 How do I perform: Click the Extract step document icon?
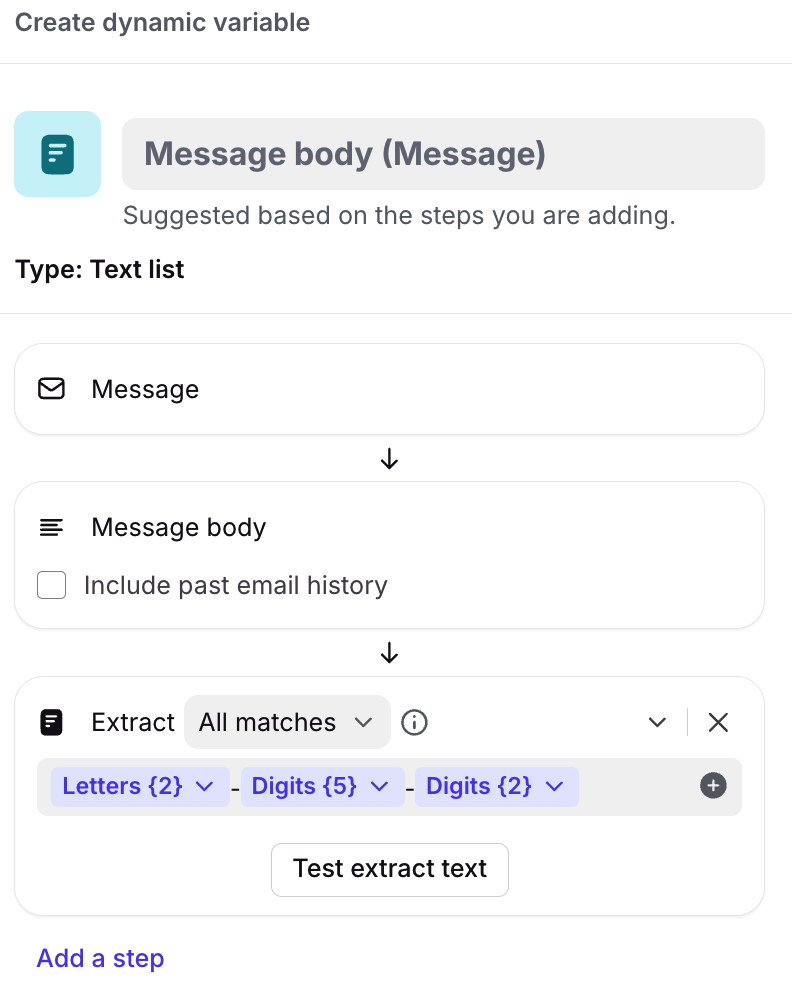(x=51, y=722)
